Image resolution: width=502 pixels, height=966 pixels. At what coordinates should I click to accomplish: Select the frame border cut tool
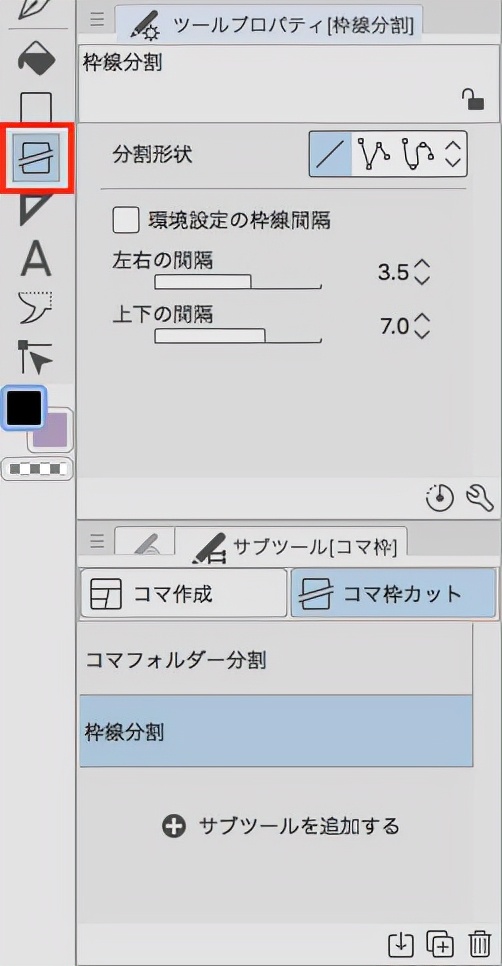(x=37, y=158)
